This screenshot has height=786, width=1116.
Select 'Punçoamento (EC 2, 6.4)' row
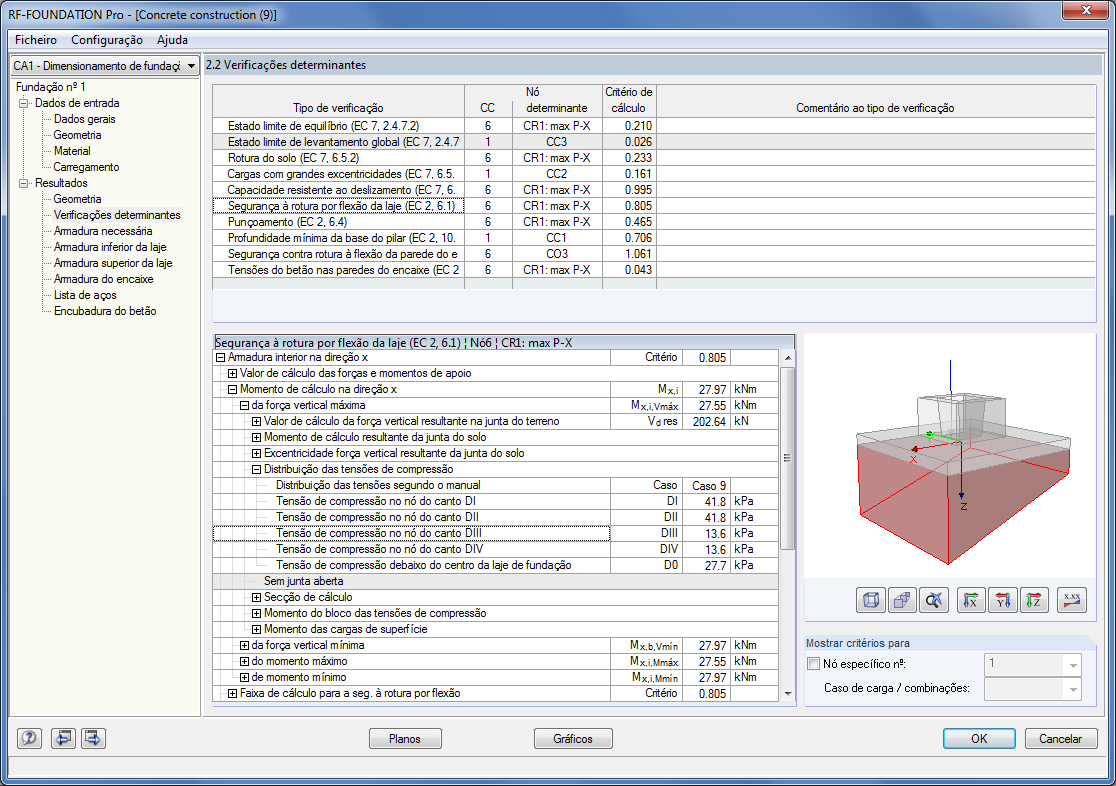(x=653, y=222)
